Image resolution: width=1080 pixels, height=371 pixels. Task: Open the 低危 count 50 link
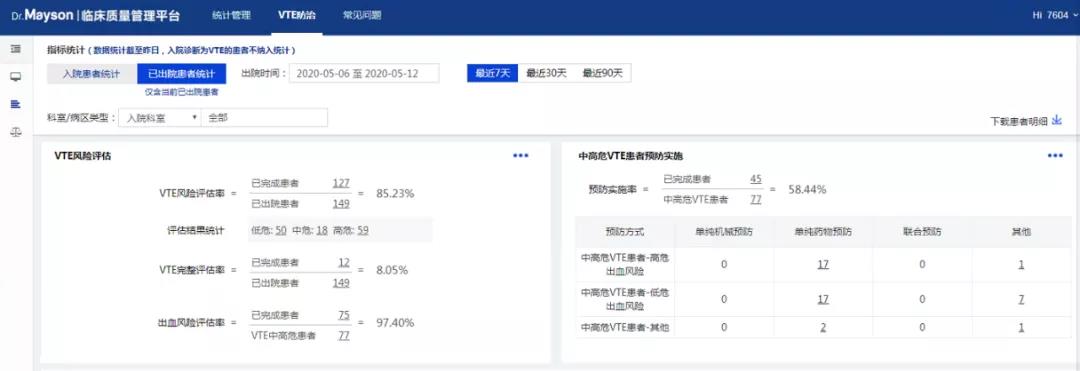coord(281,231)
